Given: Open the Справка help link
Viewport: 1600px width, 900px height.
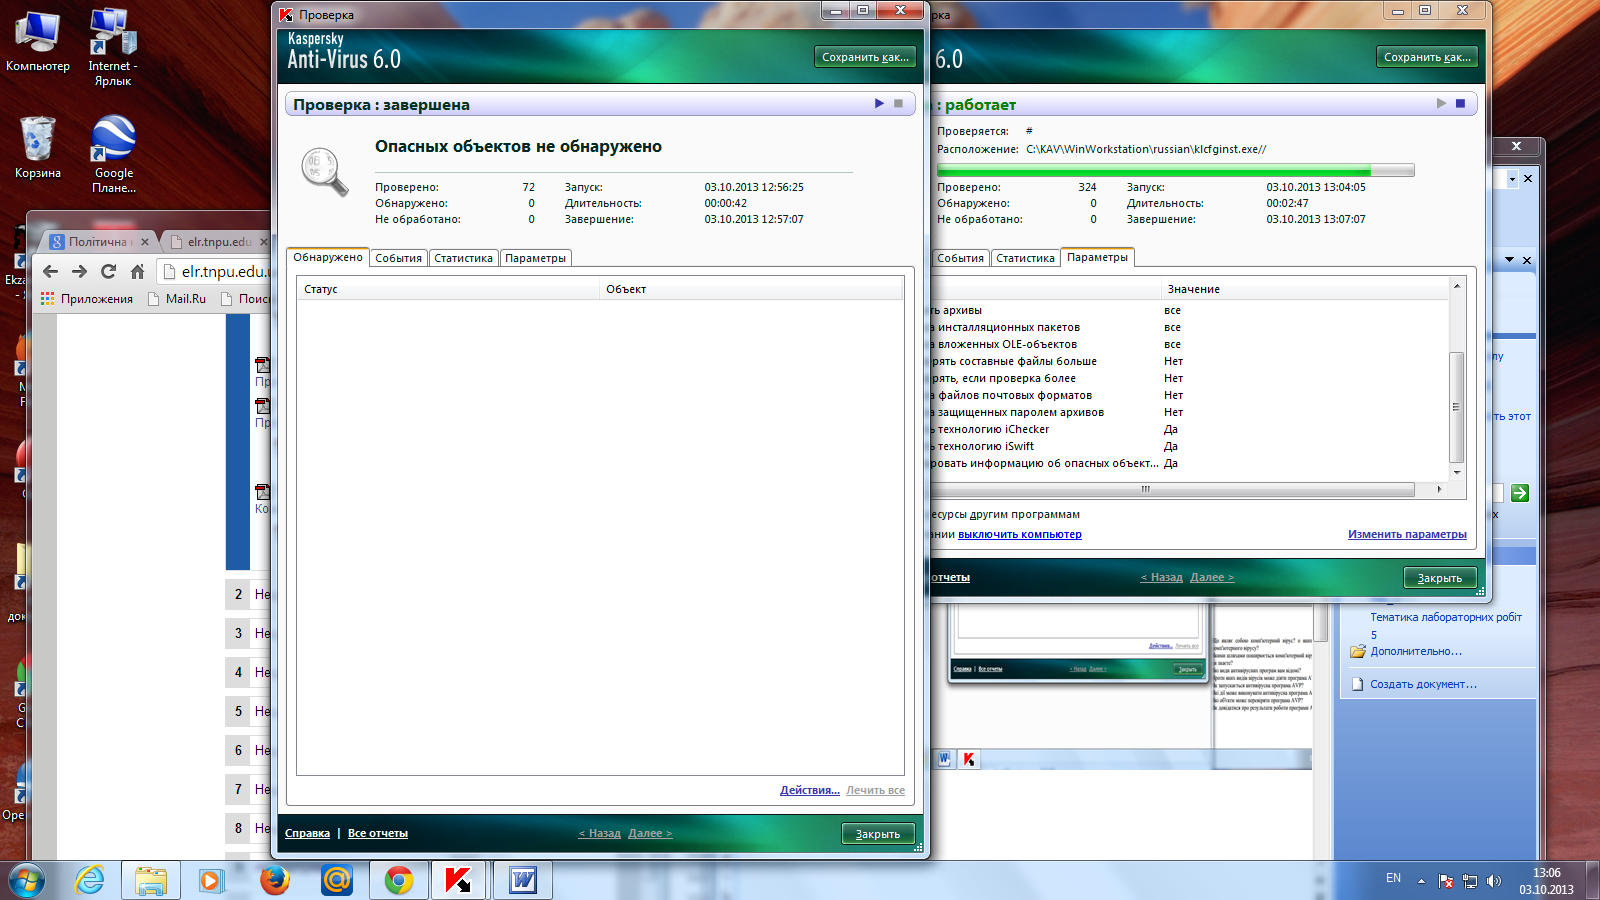Looking at the screenshot, I should coord(307,833).
